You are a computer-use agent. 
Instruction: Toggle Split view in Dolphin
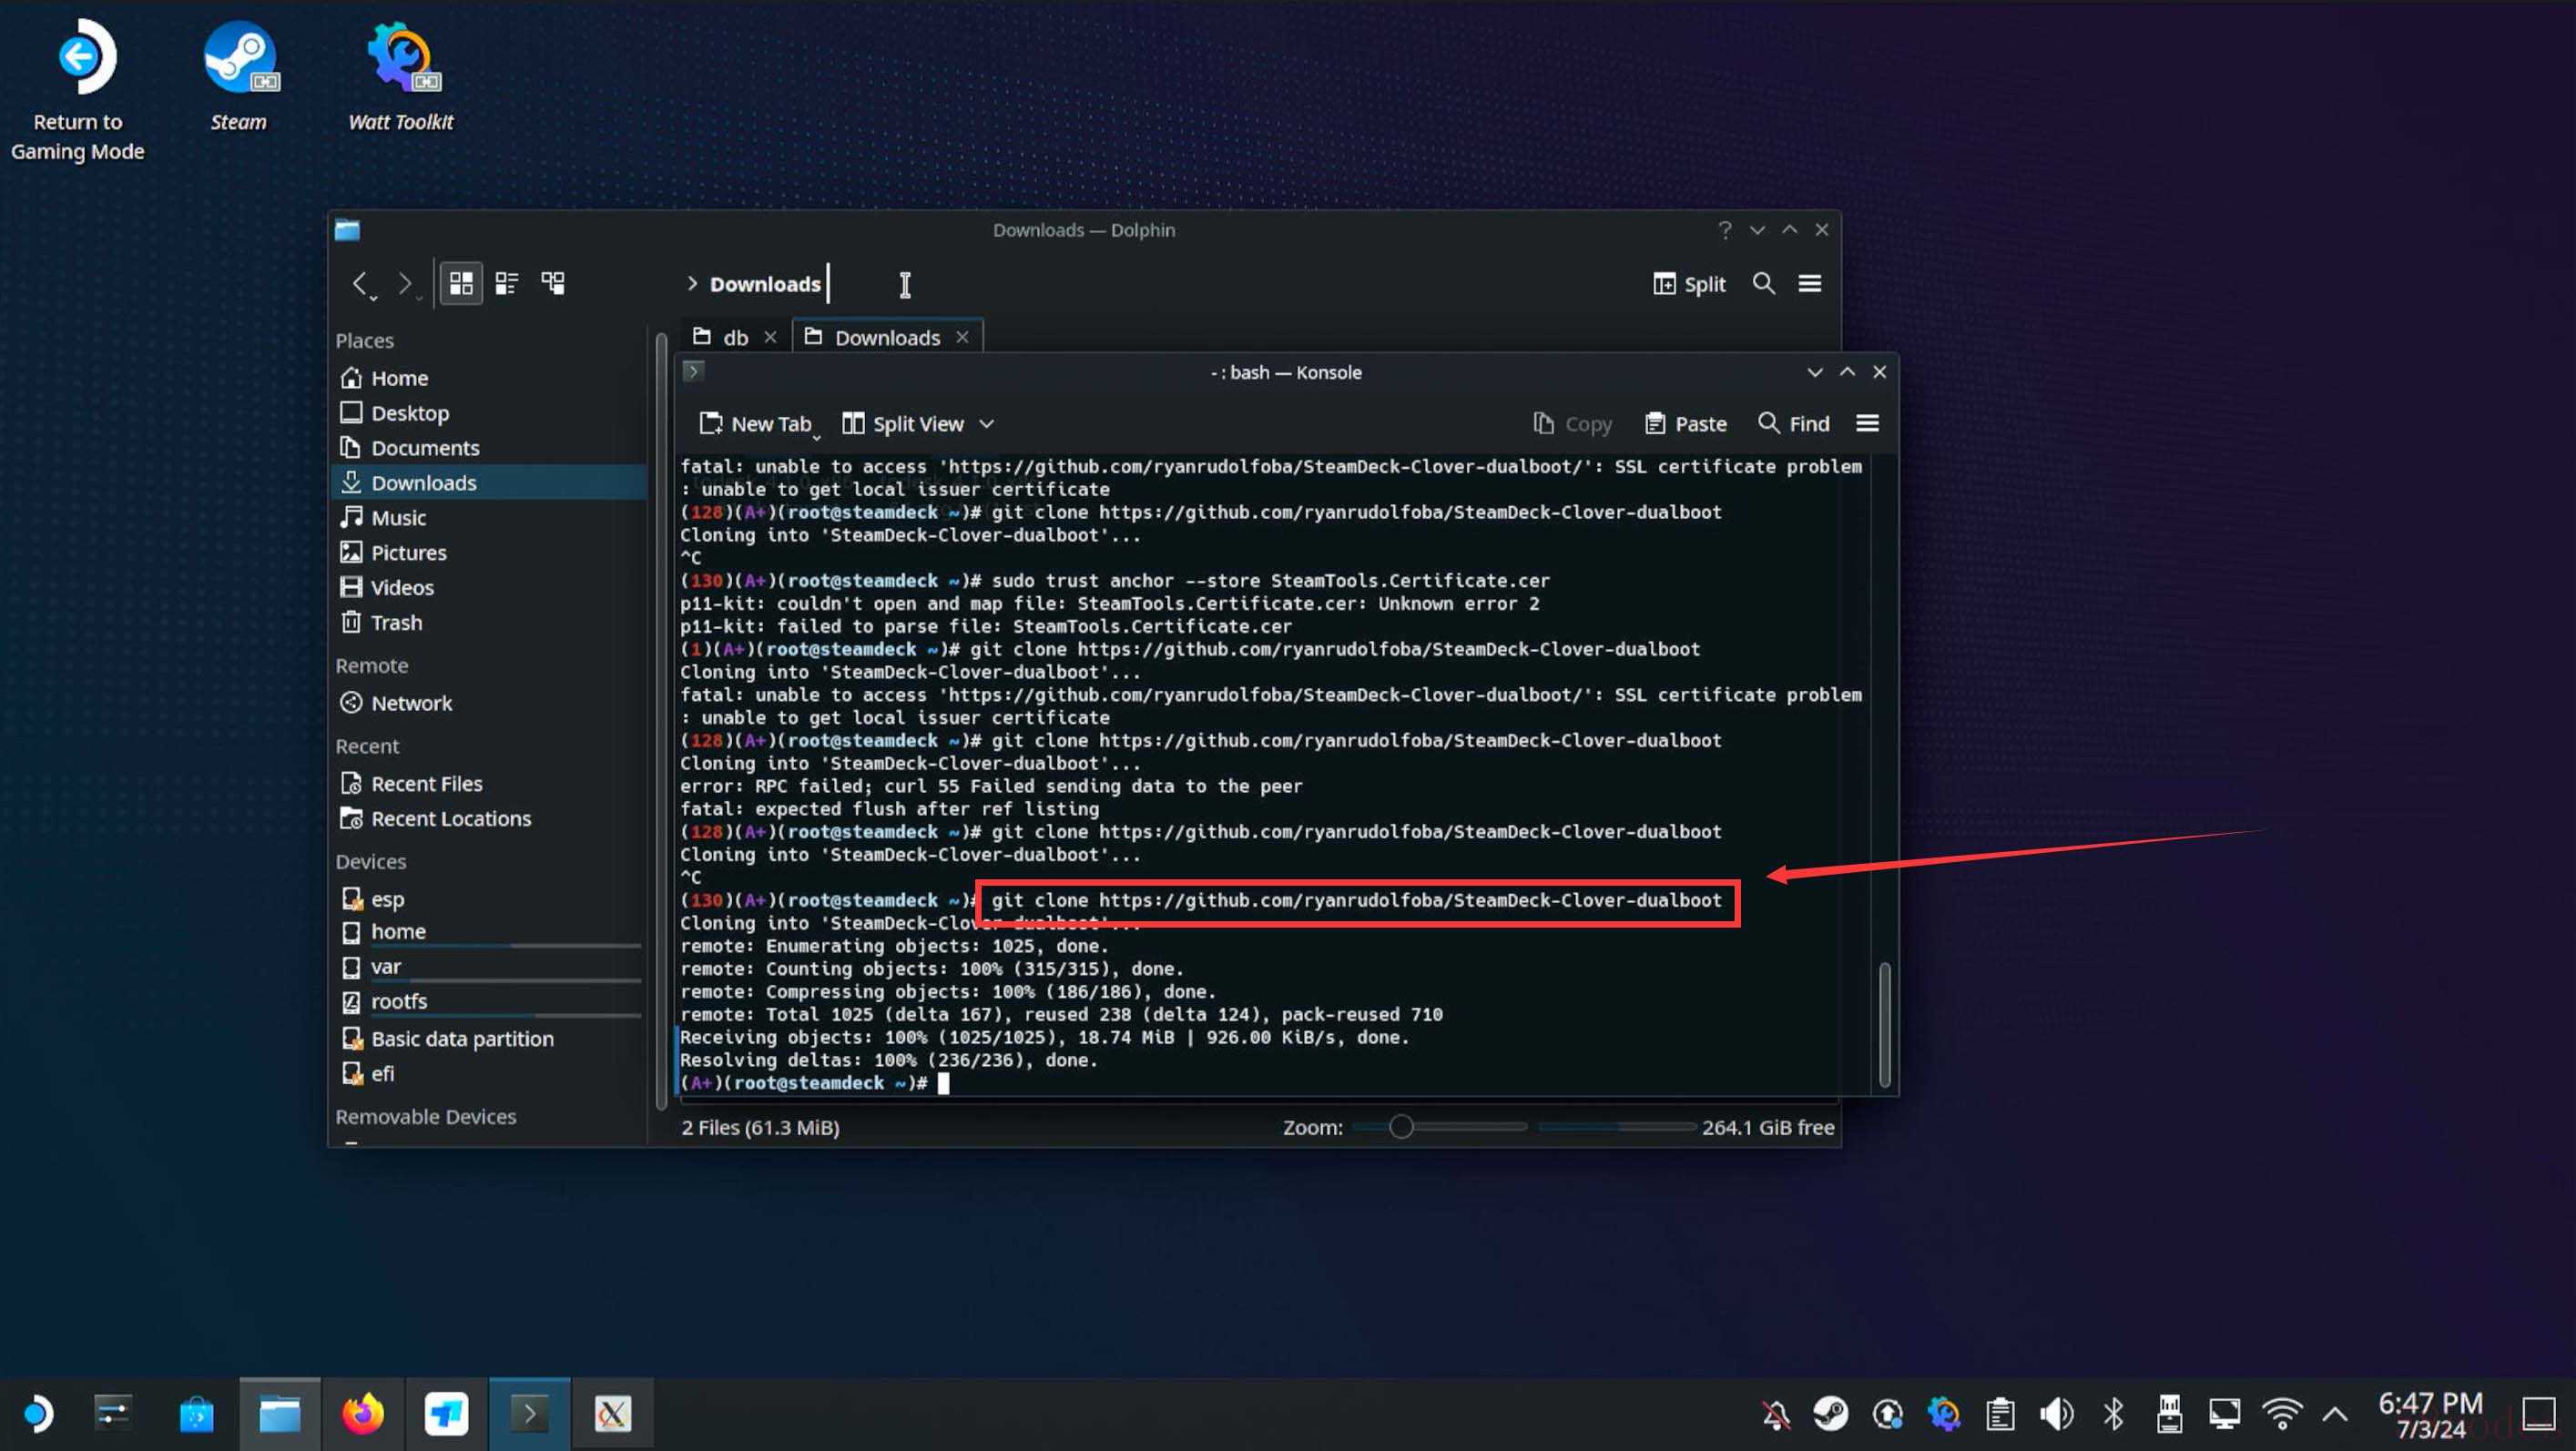[1689, 284]
